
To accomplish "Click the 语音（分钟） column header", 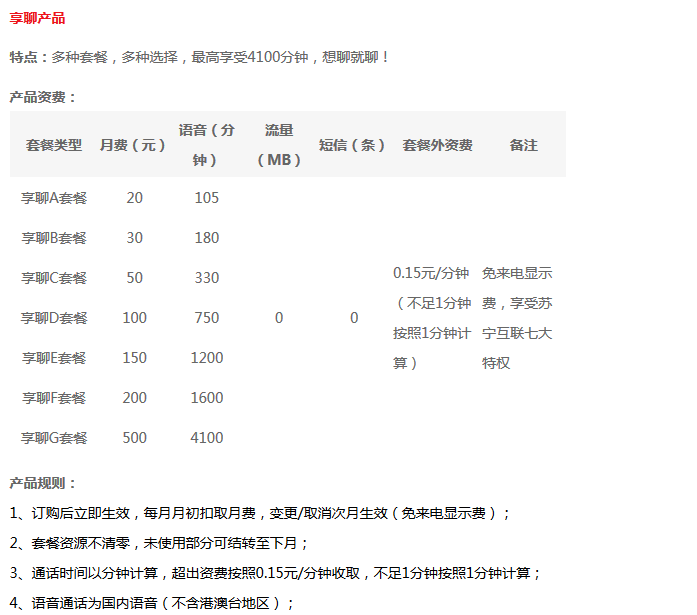I will 206,145.
